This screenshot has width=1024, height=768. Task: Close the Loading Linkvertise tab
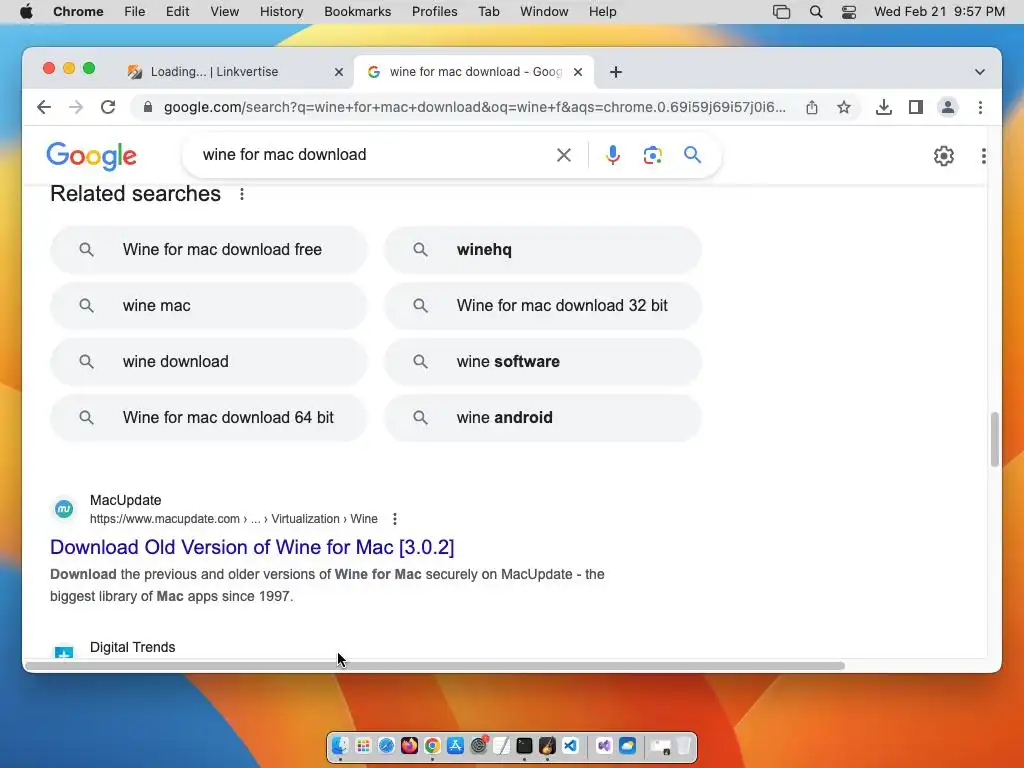(339, 72)
